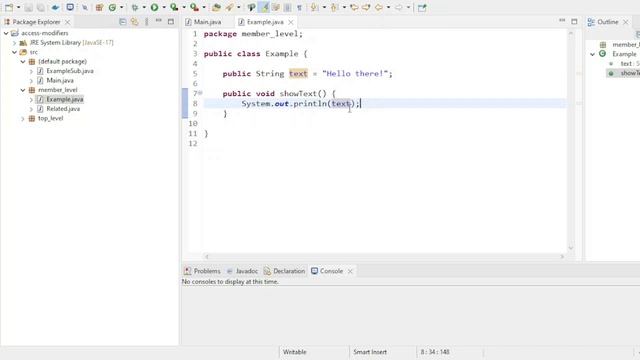Click the Last Edit Location arrow
Image resolution: width=640 pixels, height=360 pixels.
(x=354, y=7)
